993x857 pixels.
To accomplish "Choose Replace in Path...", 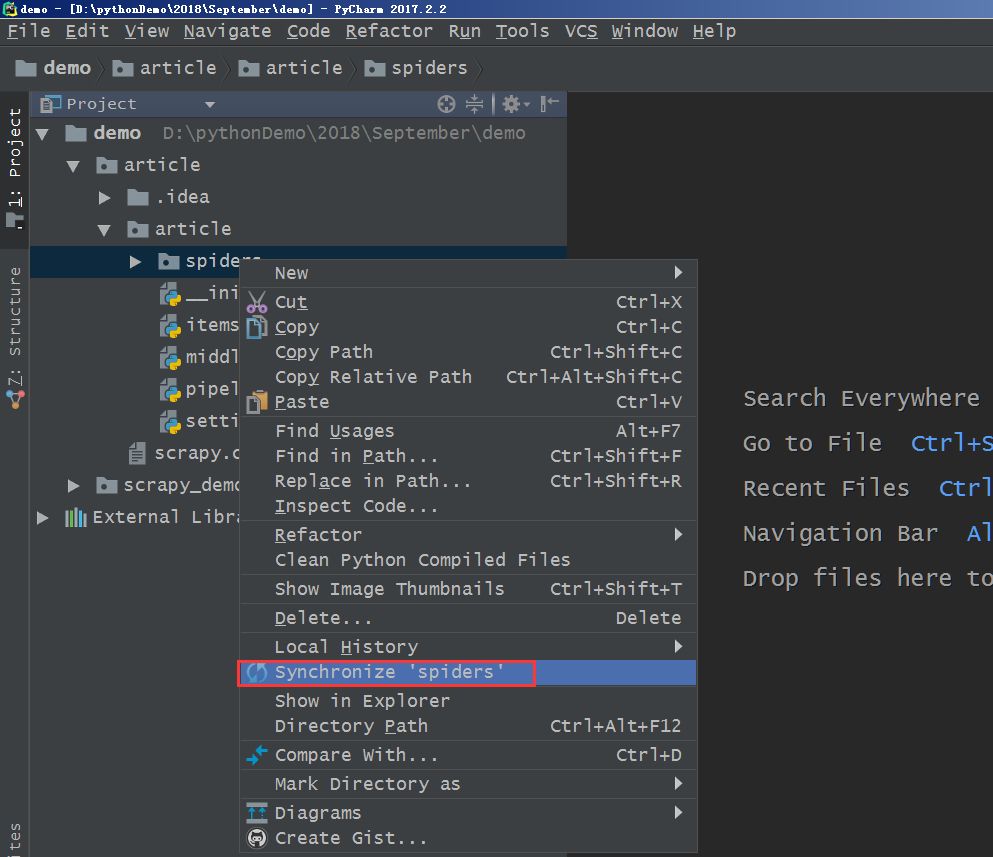I will click(x=468, y=481).
